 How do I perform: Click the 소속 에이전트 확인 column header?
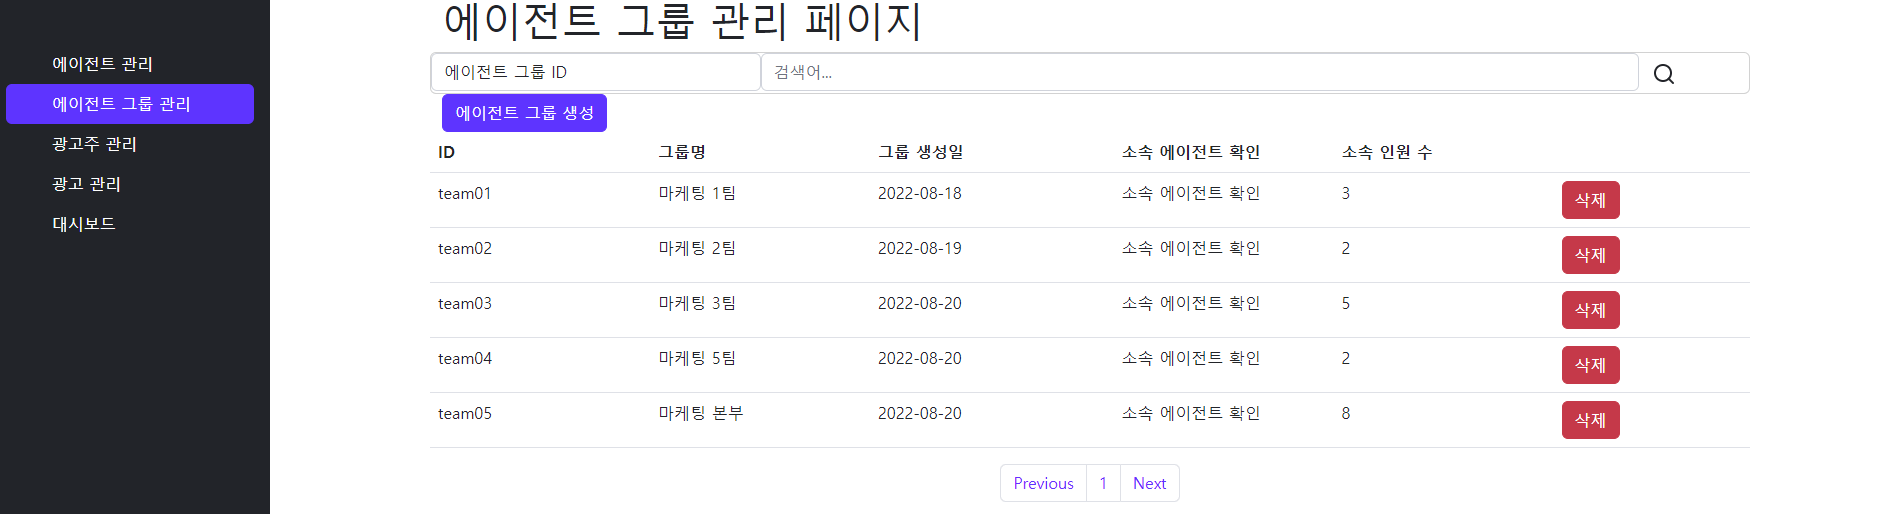tap(1190, 152)
